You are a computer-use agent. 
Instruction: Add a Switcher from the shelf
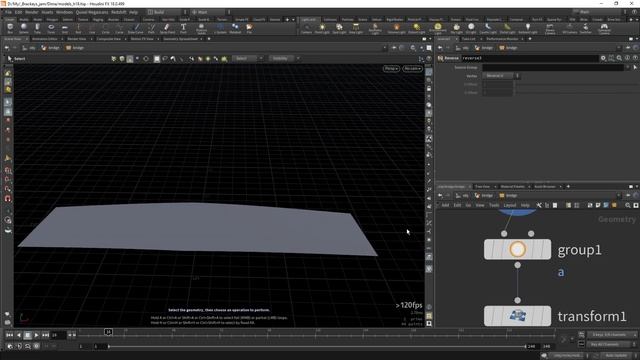pyautogui.click(x=585, y=28)
